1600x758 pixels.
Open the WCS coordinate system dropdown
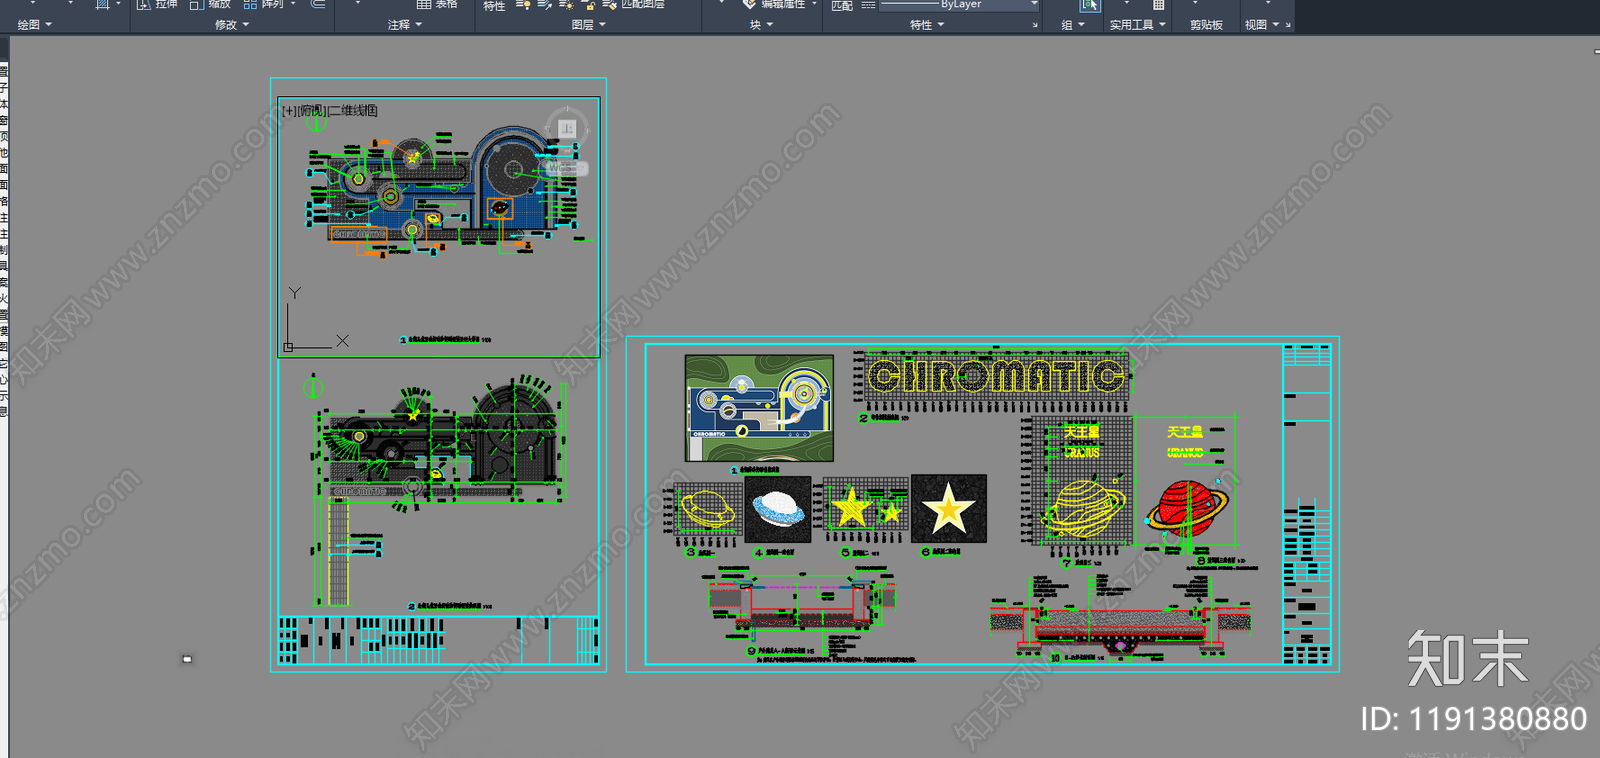[565, 168]
